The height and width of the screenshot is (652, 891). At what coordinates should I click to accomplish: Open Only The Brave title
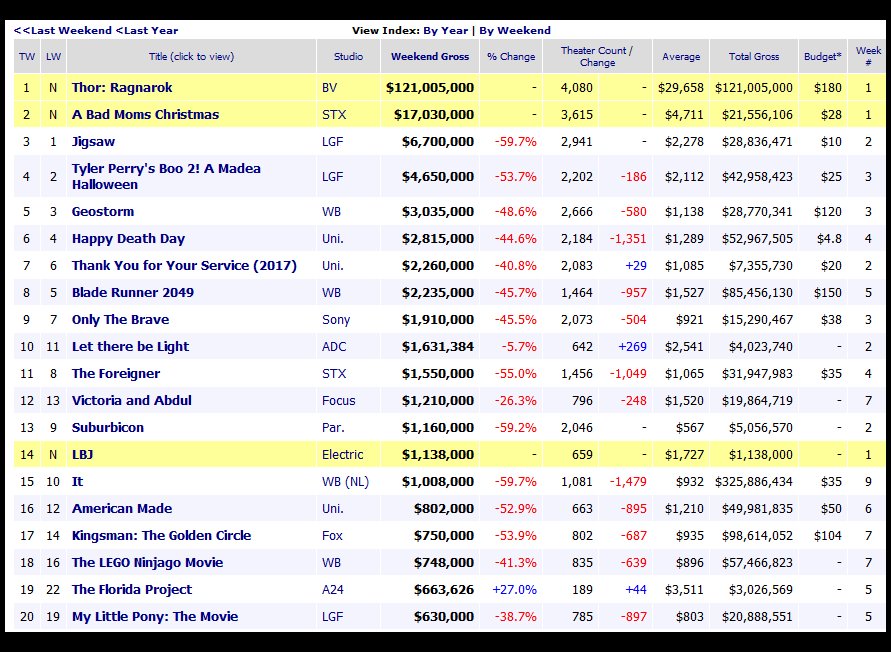[120, 319]
